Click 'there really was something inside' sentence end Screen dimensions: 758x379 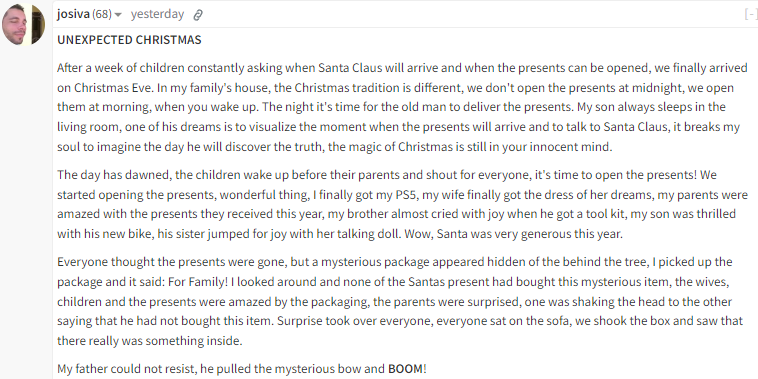click(x=149, y=341)
